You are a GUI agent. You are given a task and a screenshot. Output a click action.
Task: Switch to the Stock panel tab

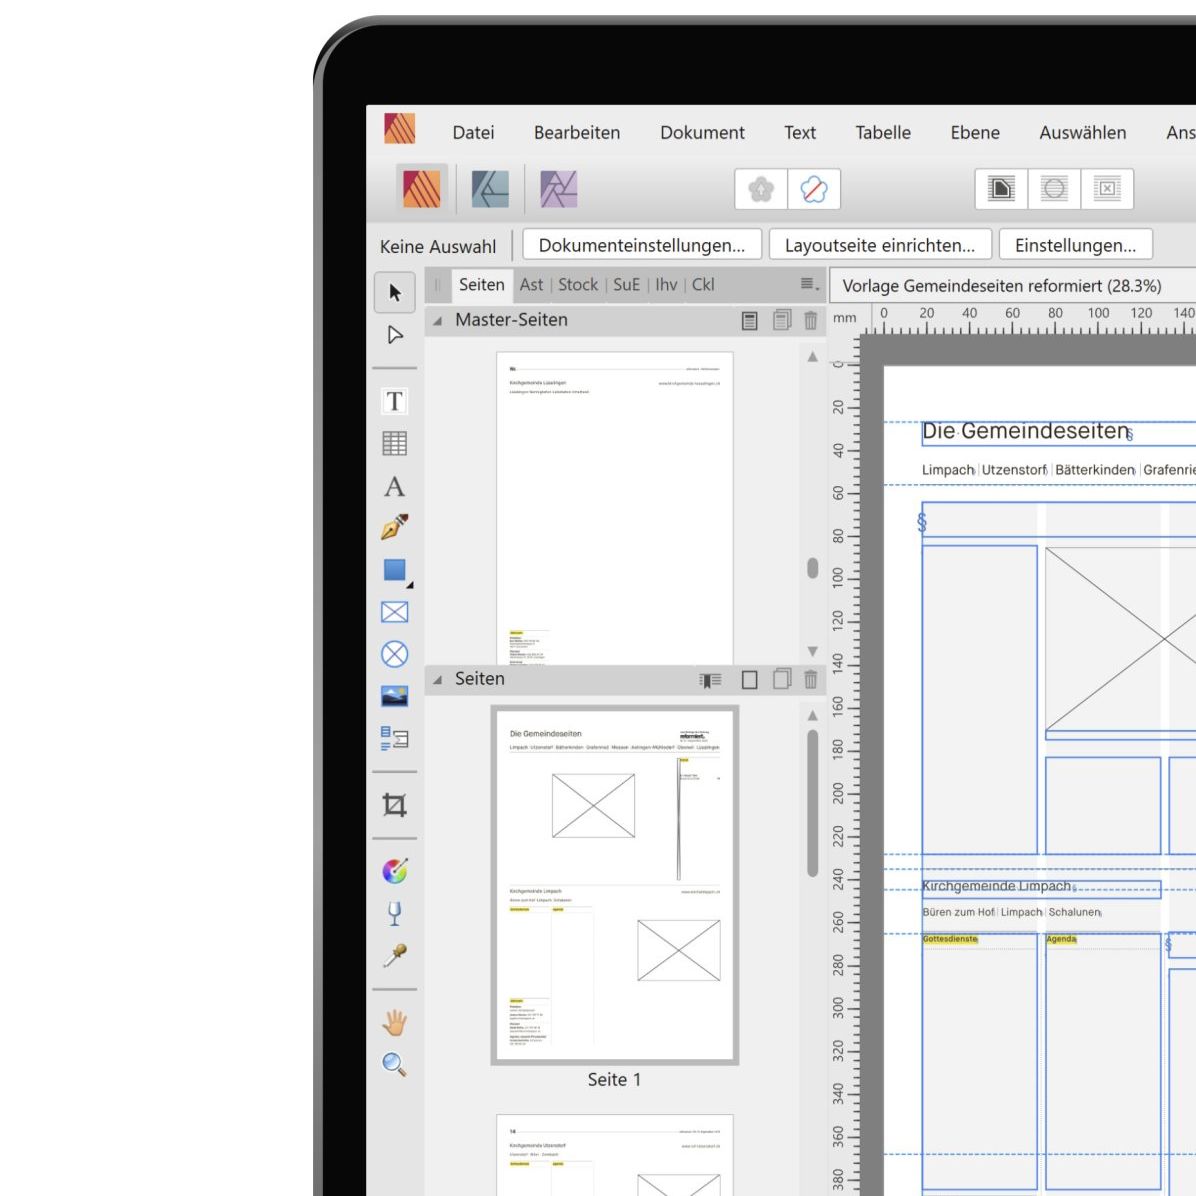(x=577, y=285)
